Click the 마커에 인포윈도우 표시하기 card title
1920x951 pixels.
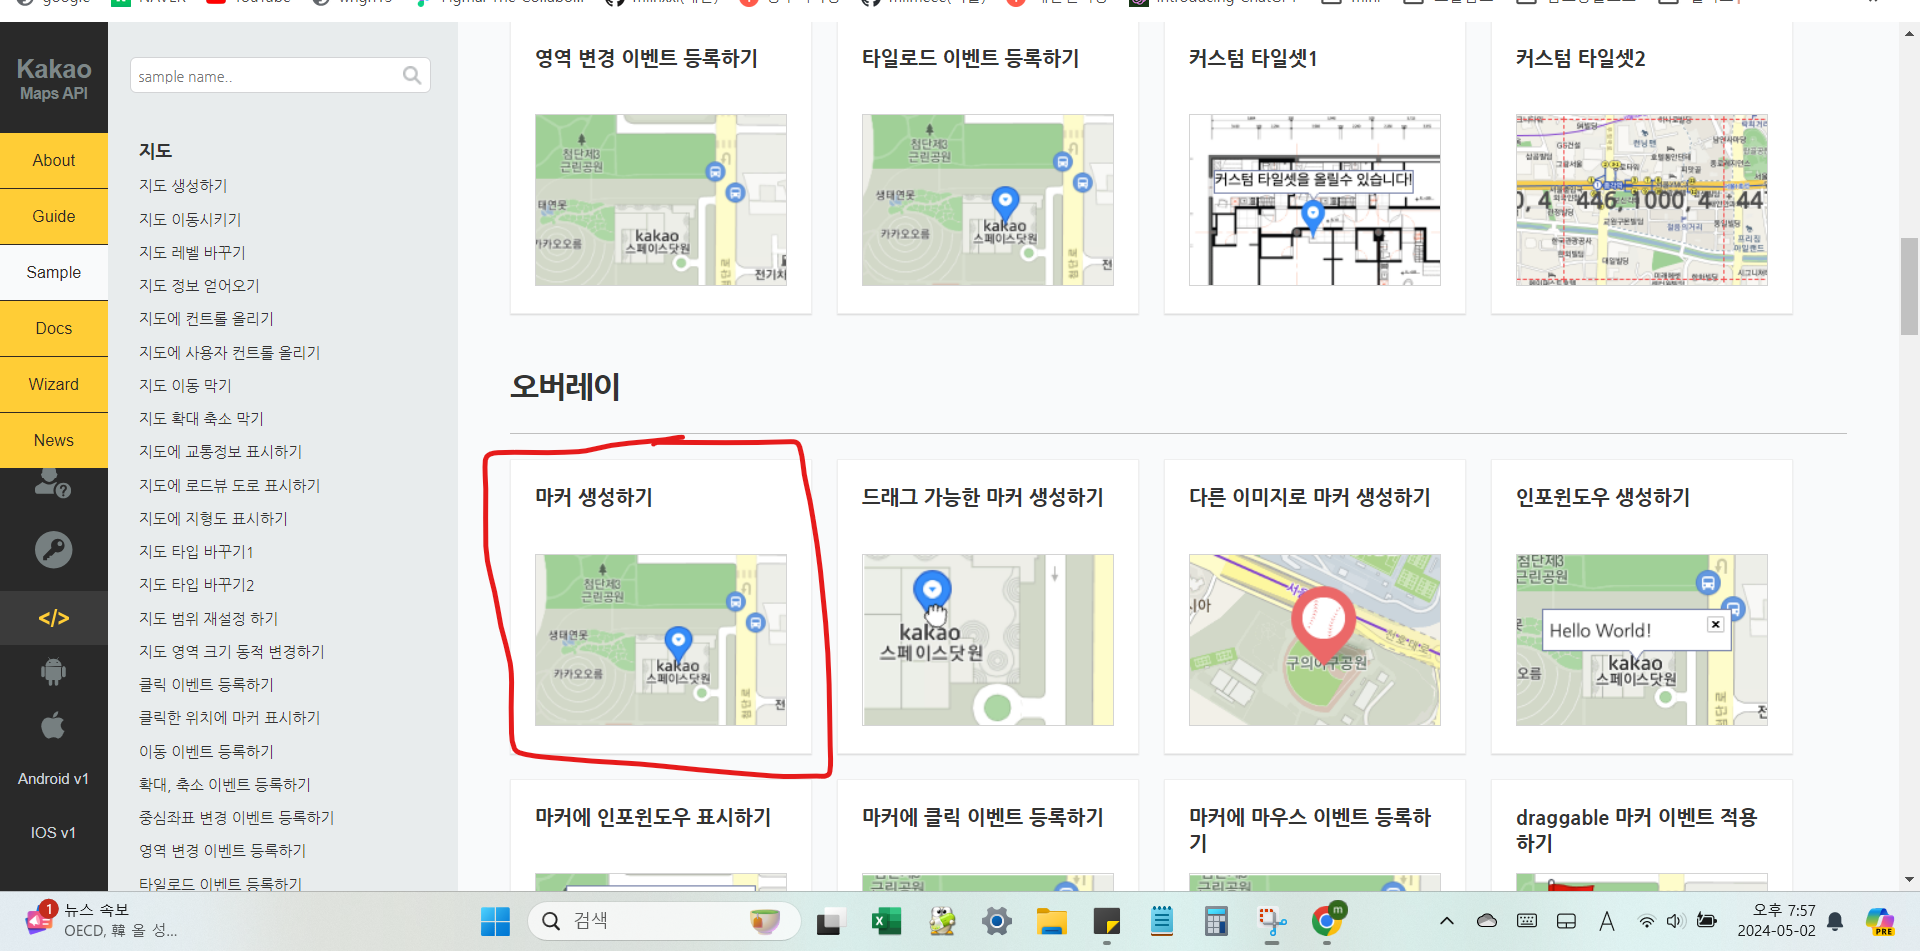(653, 817)
